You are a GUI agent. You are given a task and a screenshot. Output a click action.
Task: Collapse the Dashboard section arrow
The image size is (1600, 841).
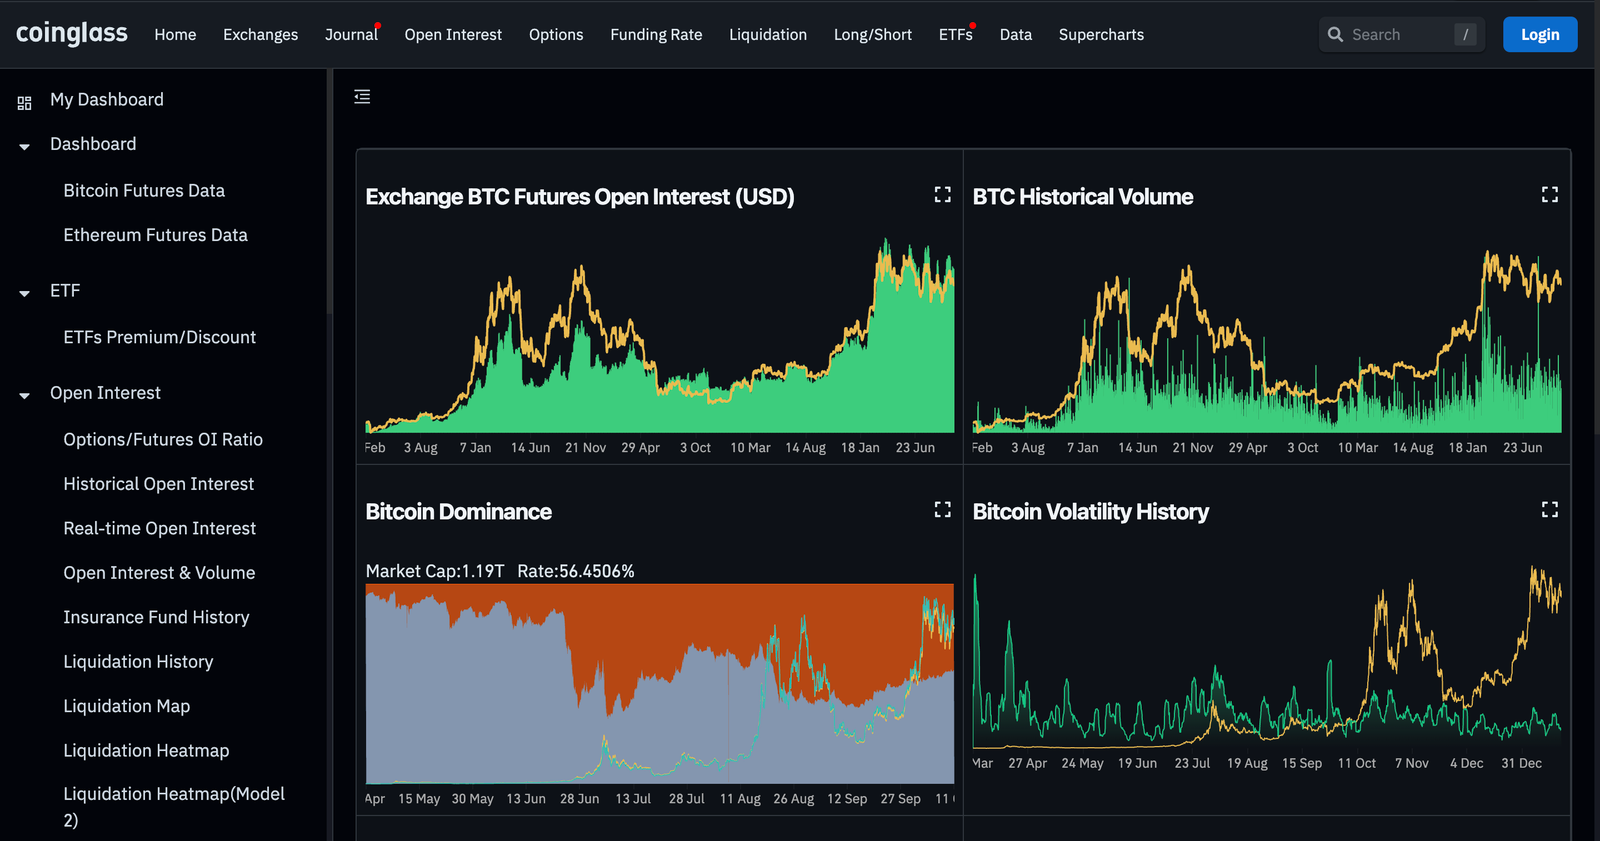[x=25, y=146]
